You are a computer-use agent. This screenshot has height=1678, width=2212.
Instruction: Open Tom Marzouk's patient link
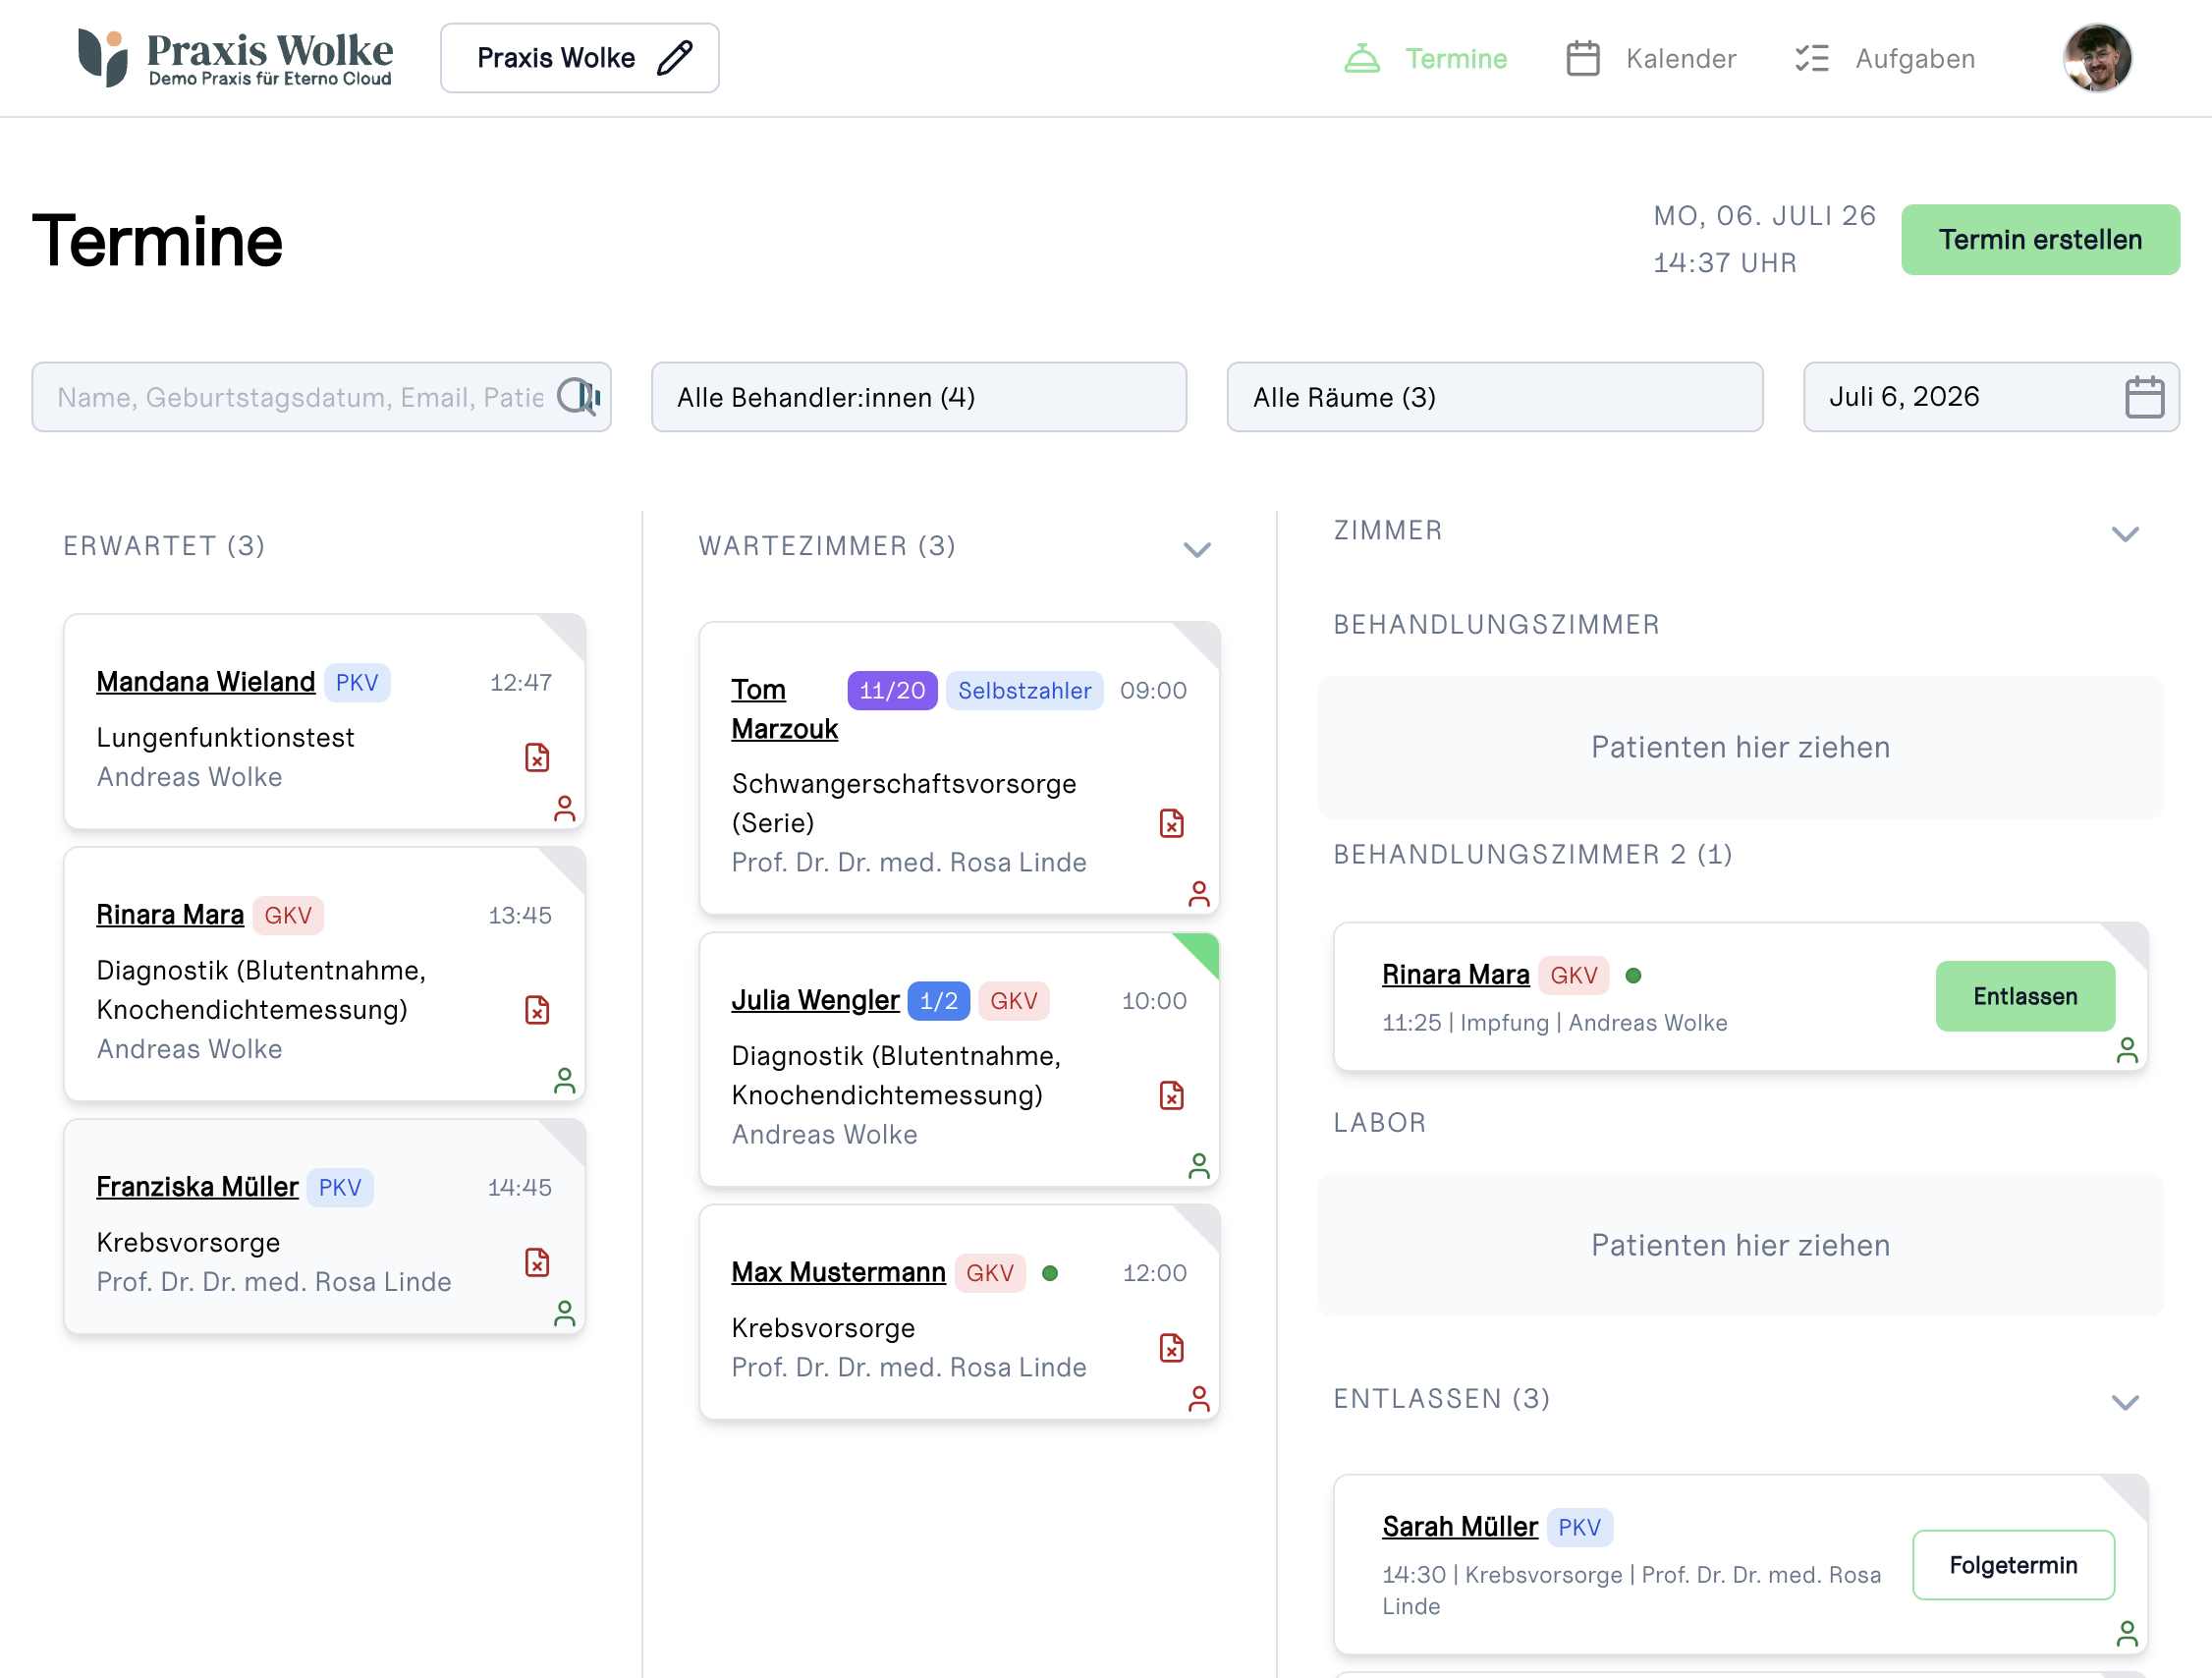pyautogui.click(x=785, y=709)
